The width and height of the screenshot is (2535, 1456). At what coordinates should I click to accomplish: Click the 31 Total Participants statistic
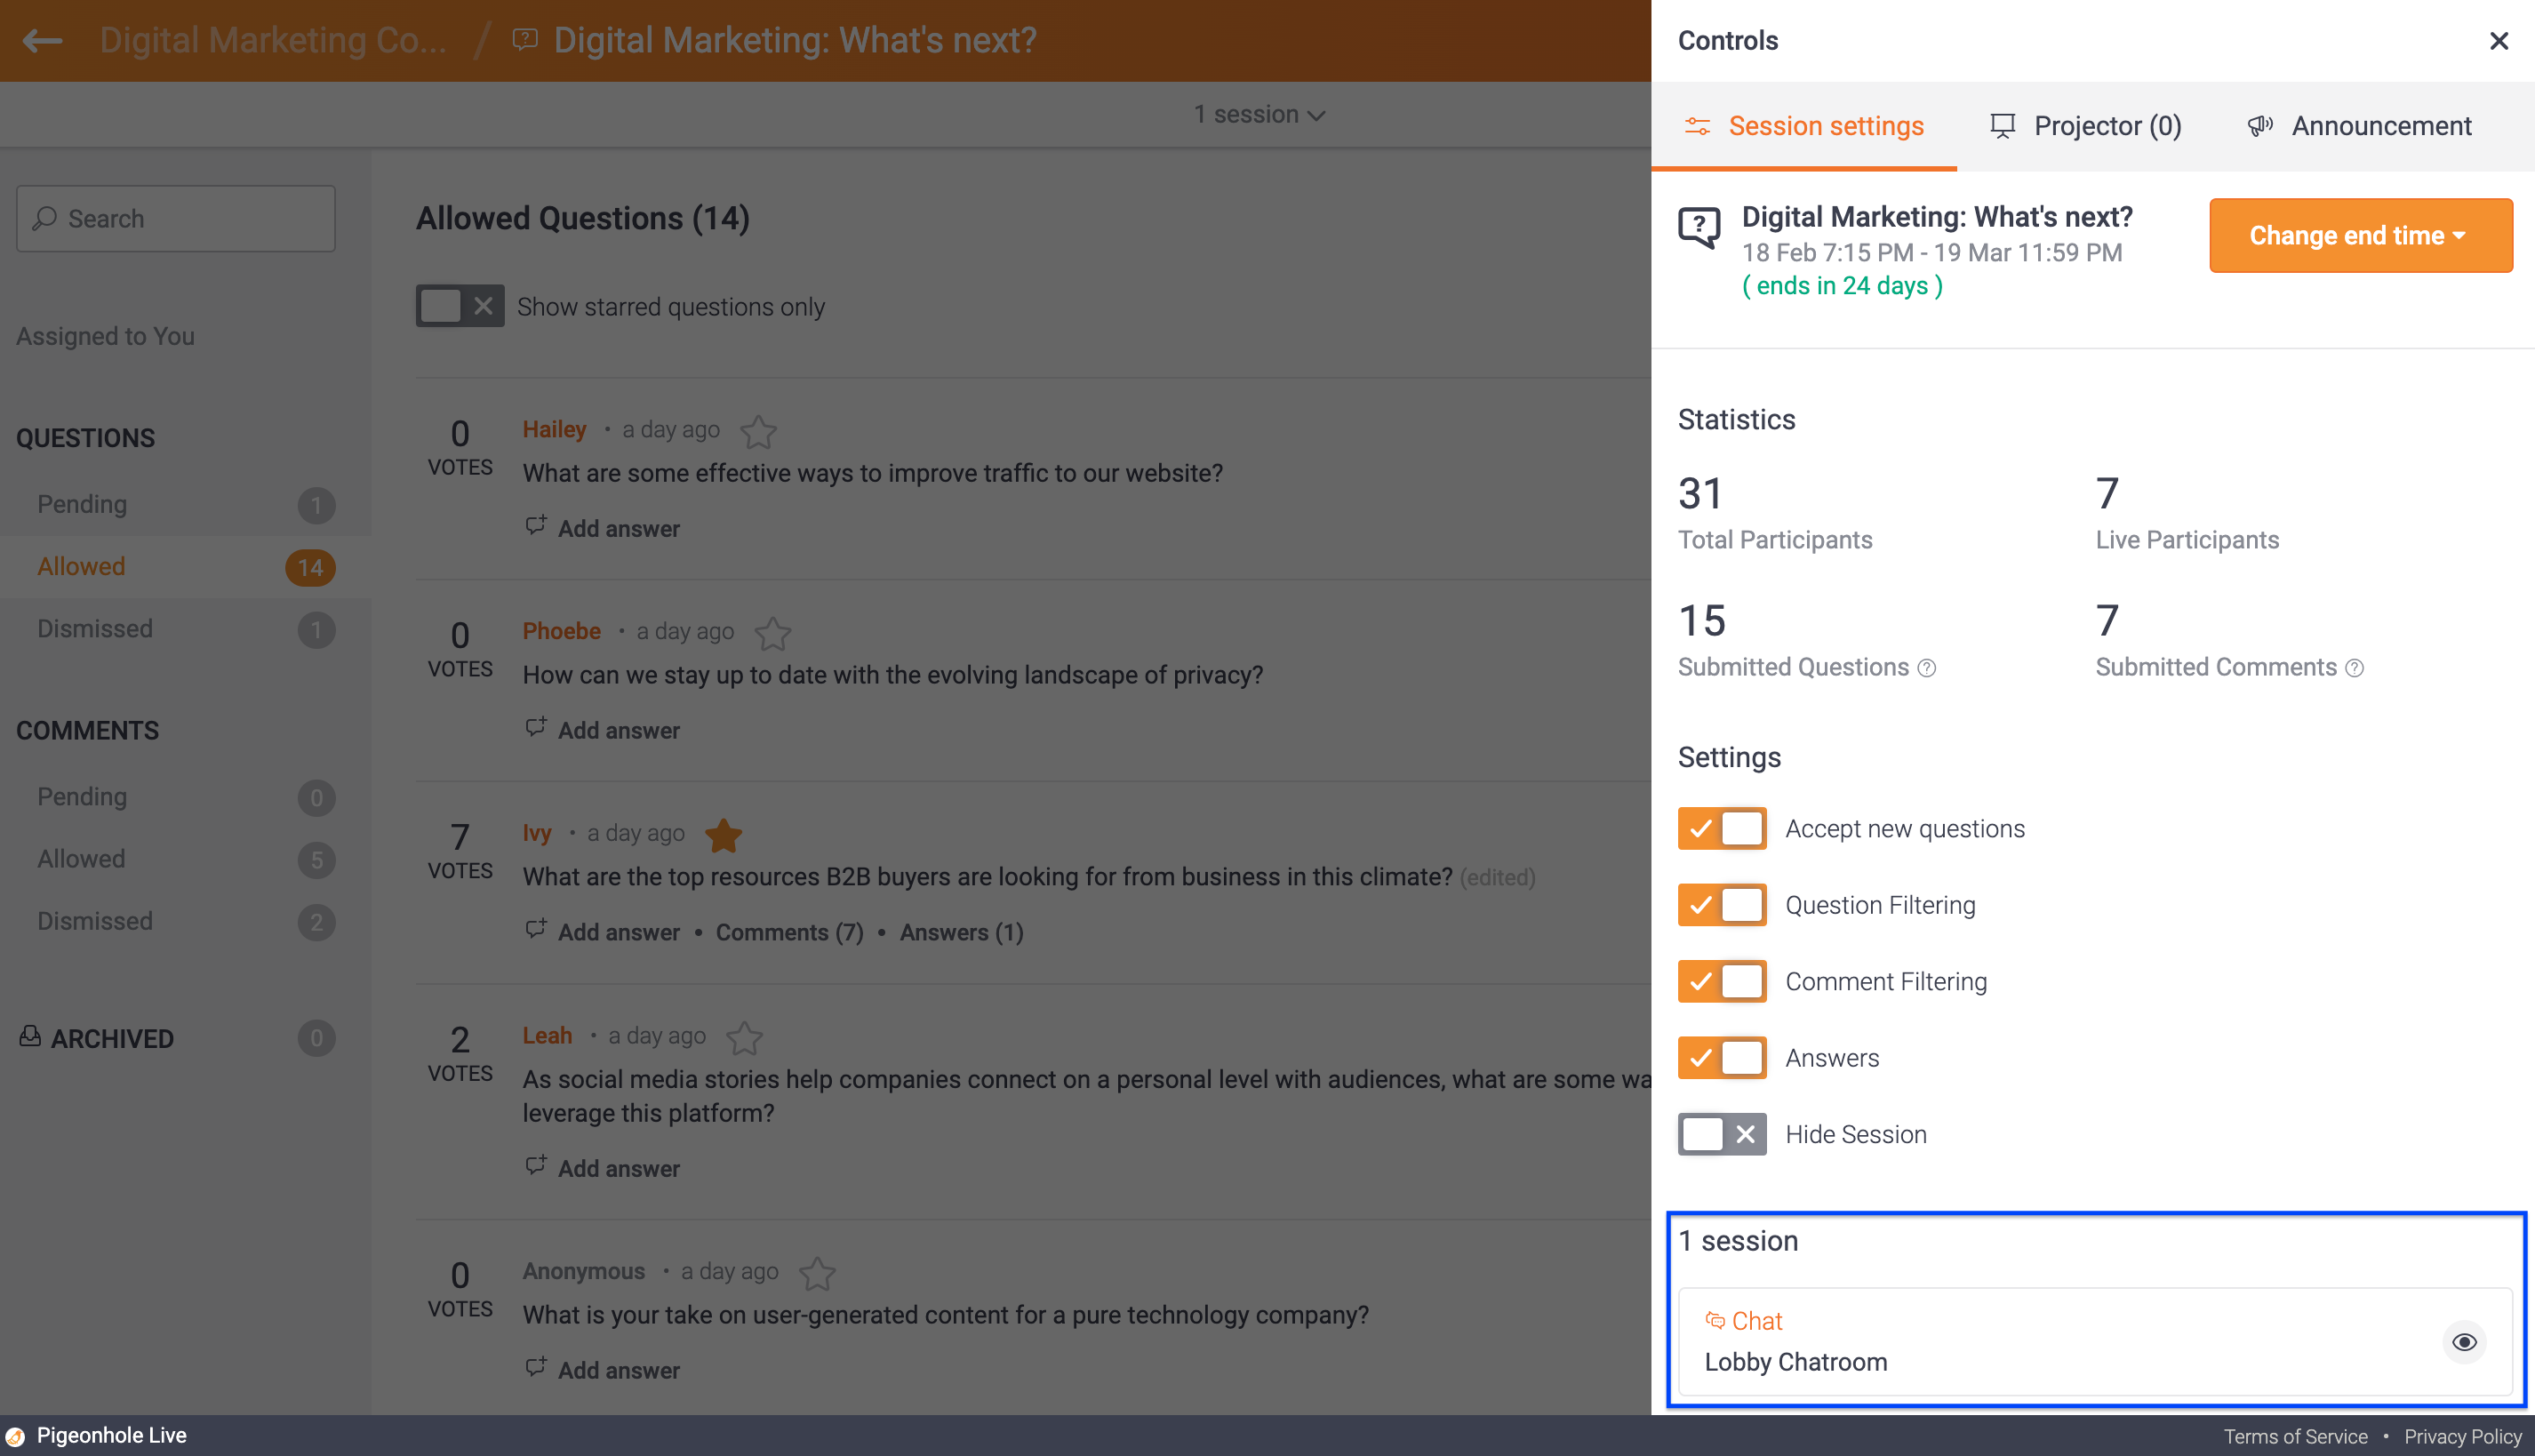click(1775, 513)
